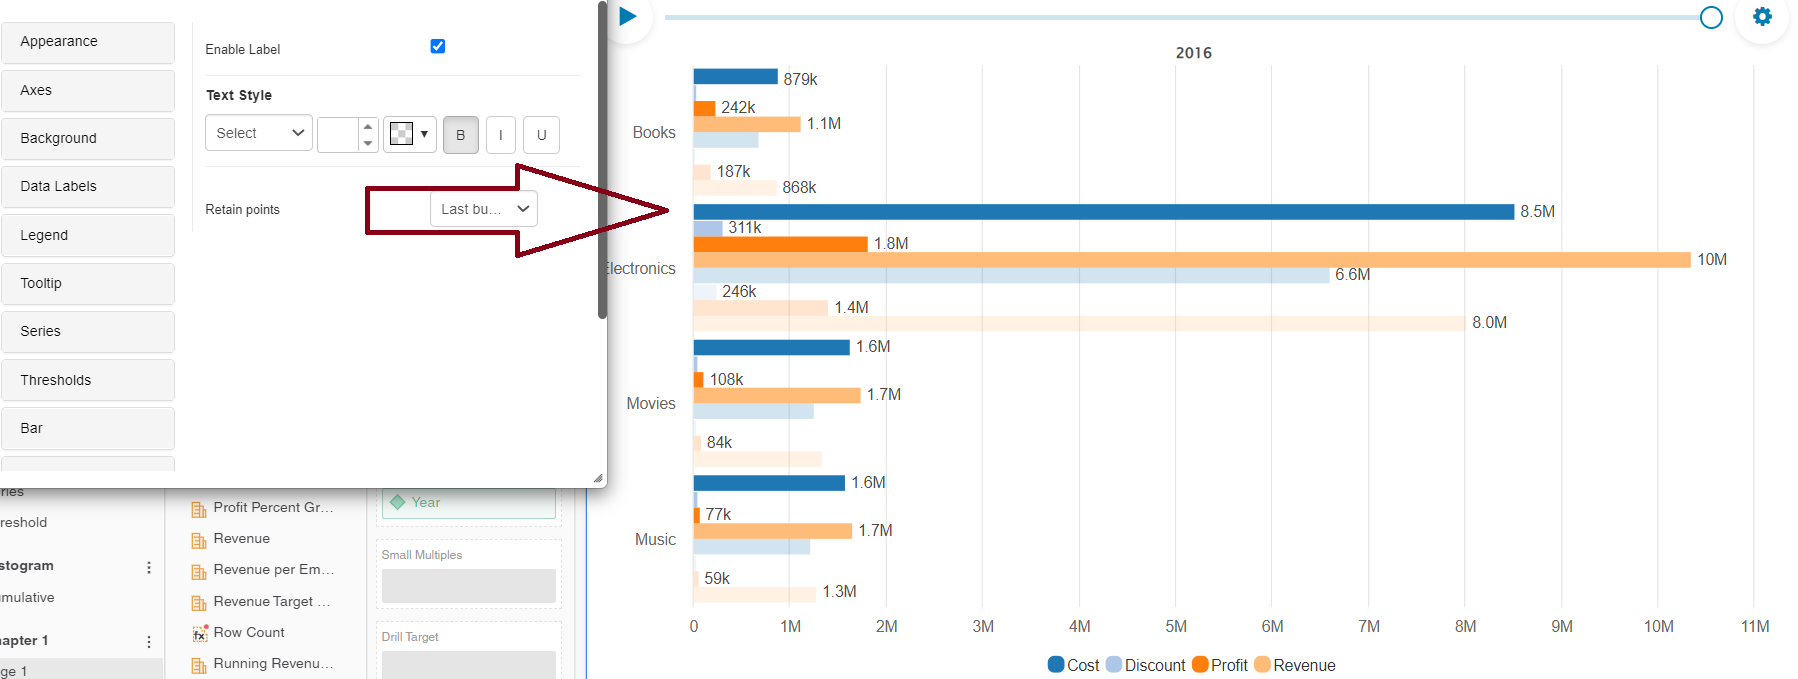Open the text color picker dropdown
Screen dimensions: 1798x679
pos(409,134)
